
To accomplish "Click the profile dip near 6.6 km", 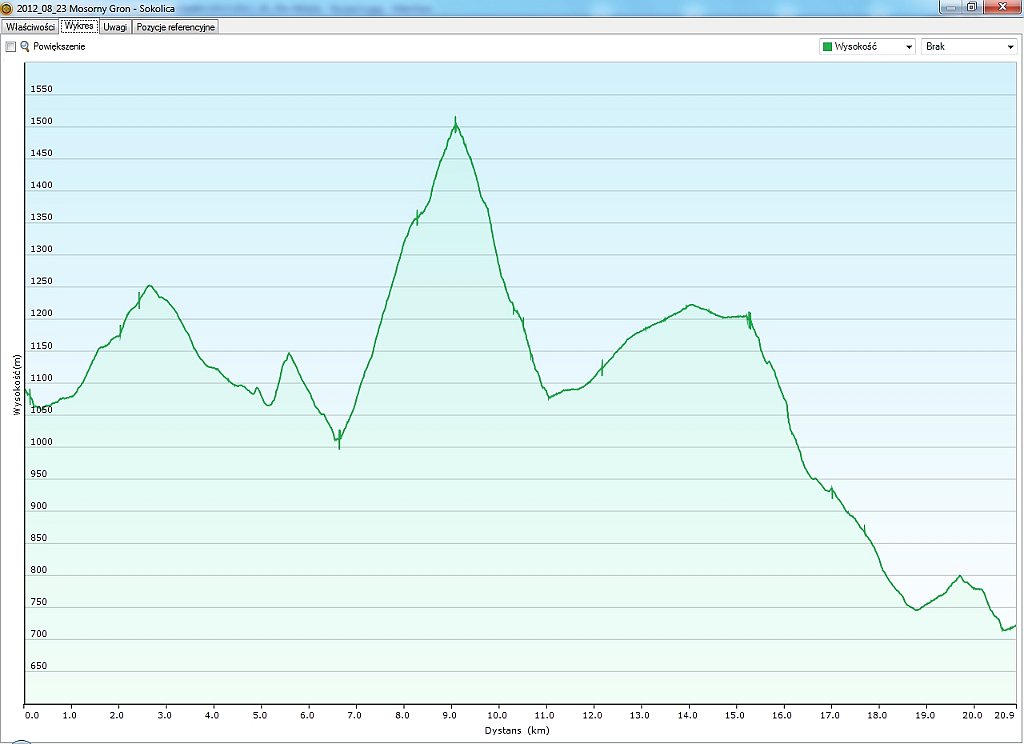I will click(x=339, y=440).
